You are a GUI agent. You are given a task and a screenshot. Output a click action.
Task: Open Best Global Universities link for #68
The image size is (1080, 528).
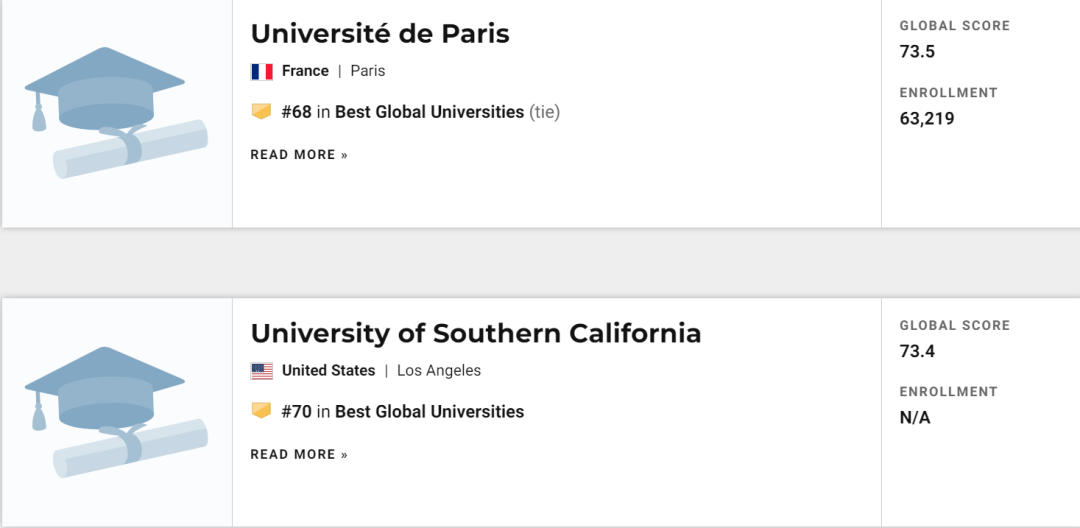click(429, 112)
